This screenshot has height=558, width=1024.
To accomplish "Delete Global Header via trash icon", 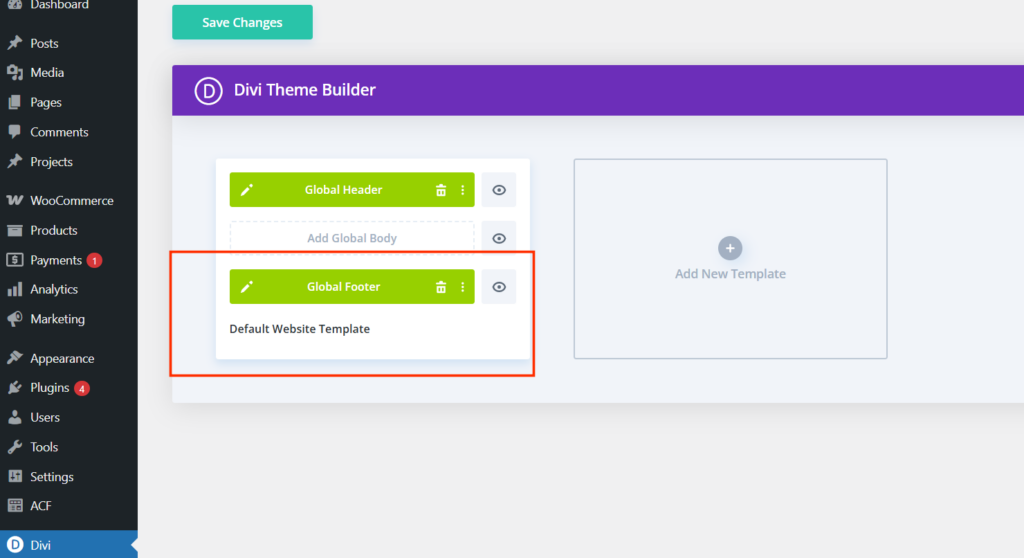I will point(441,190).
